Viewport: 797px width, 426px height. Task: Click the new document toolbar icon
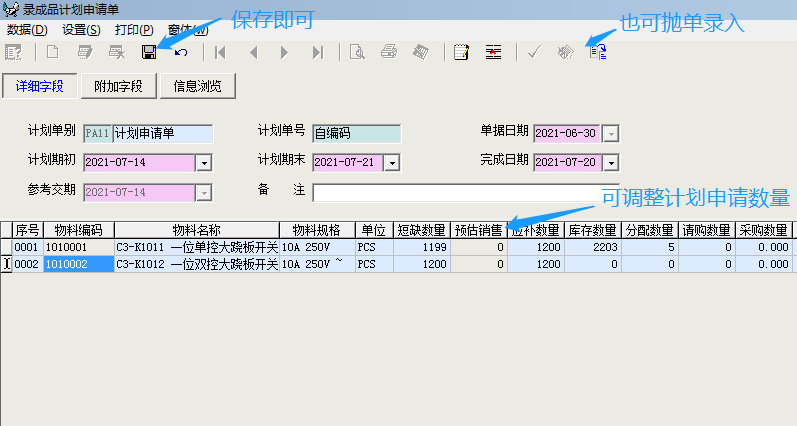pyautogui.click(x=53, y=52)
